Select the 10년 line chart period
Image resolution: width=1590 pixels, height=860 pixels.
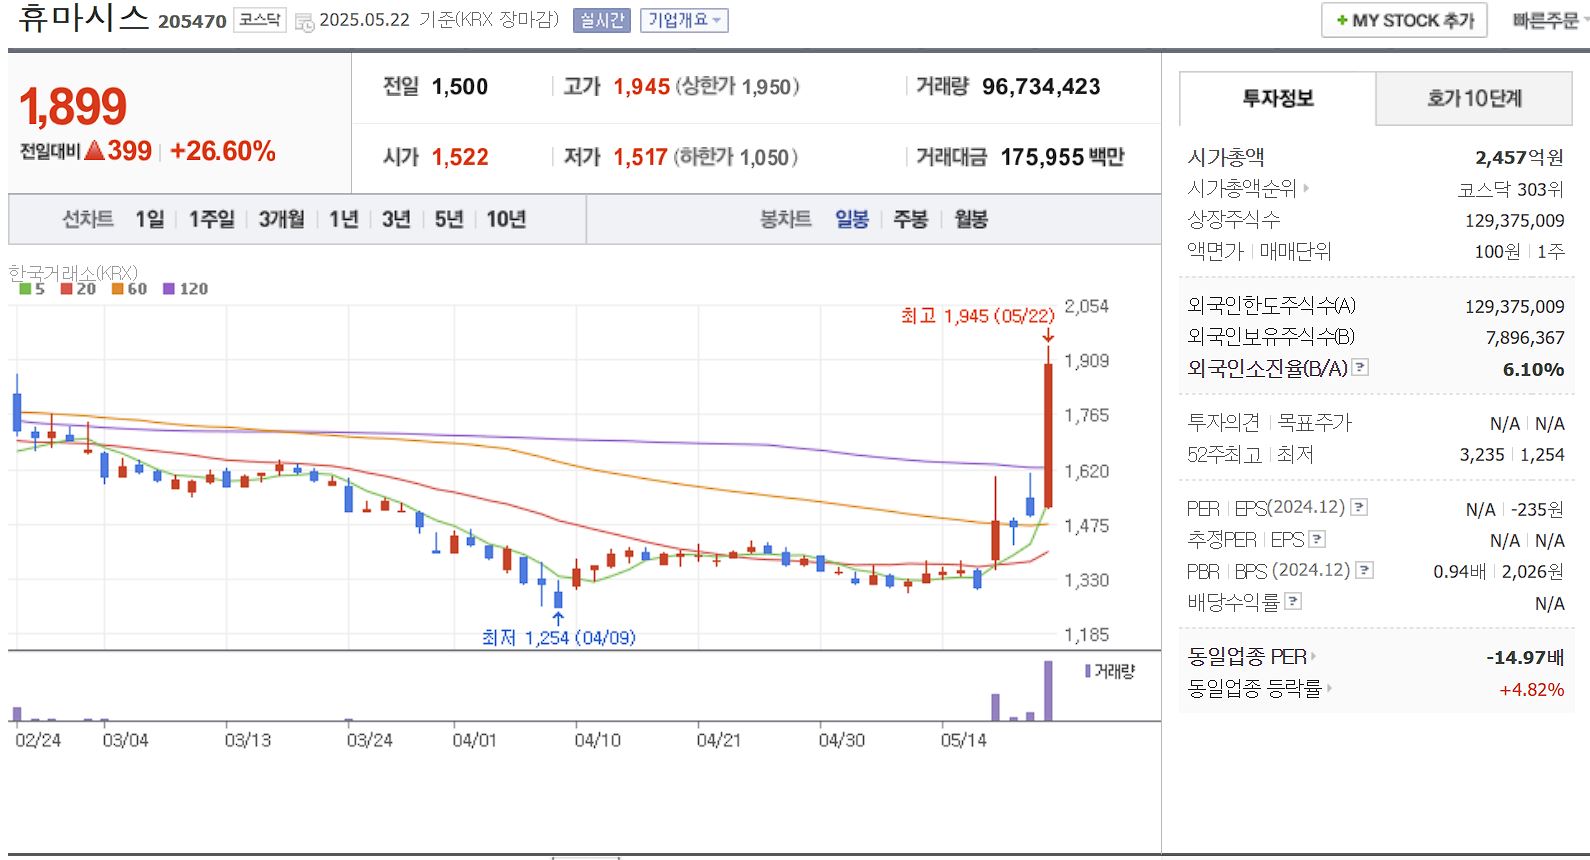coord(506,219)
